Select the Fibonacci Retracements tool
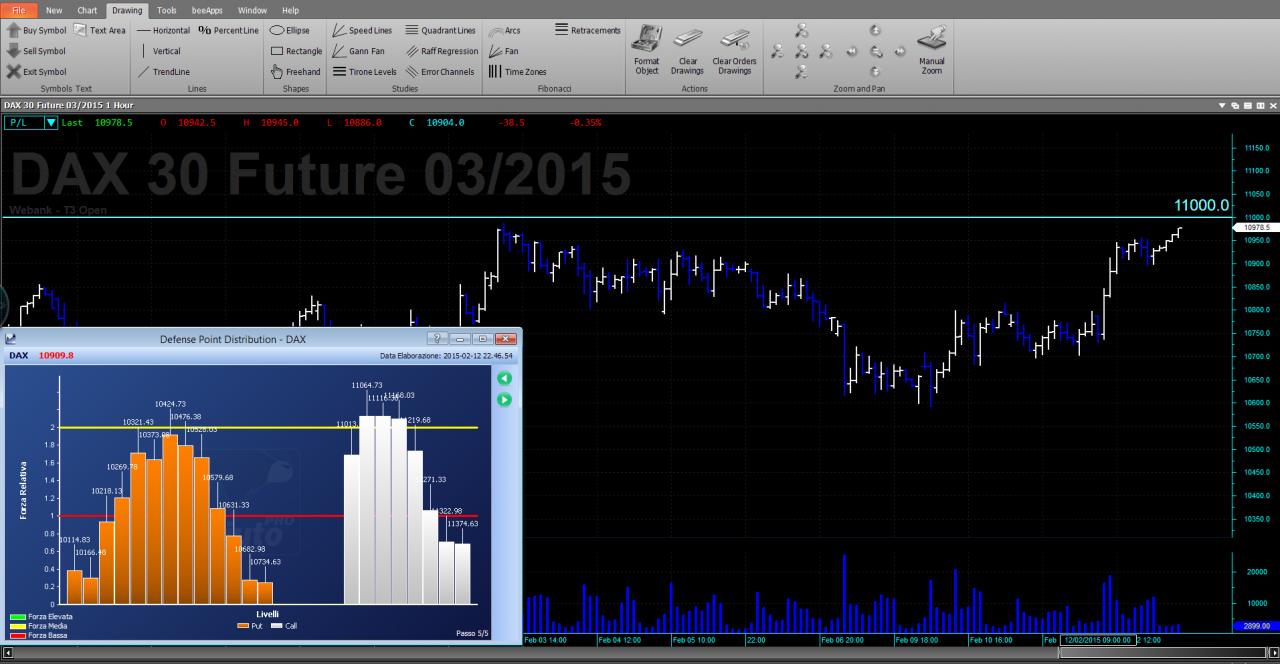Viewport: 1280px width, 664px height. click(x=588, y=30)
